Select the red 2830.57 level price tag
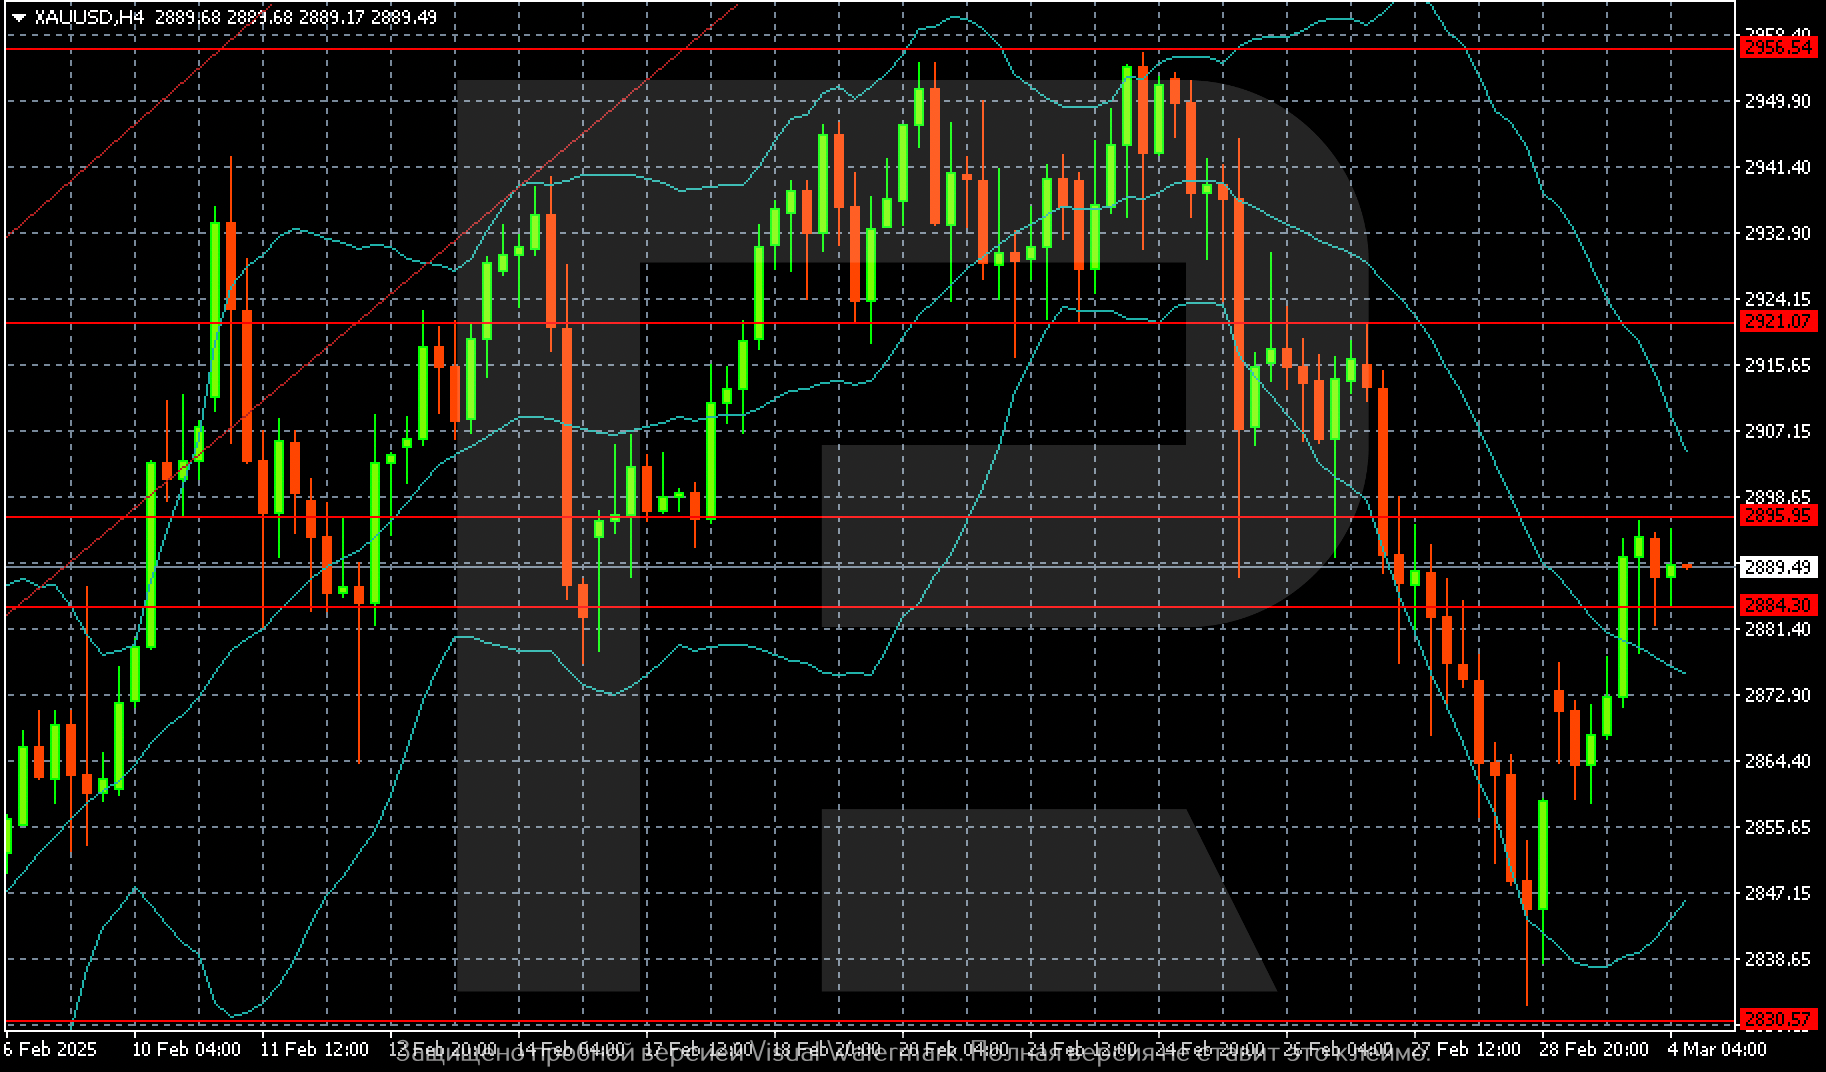Image resolution: width=1826 pixels, height=1072 pixels. 1777,1019
